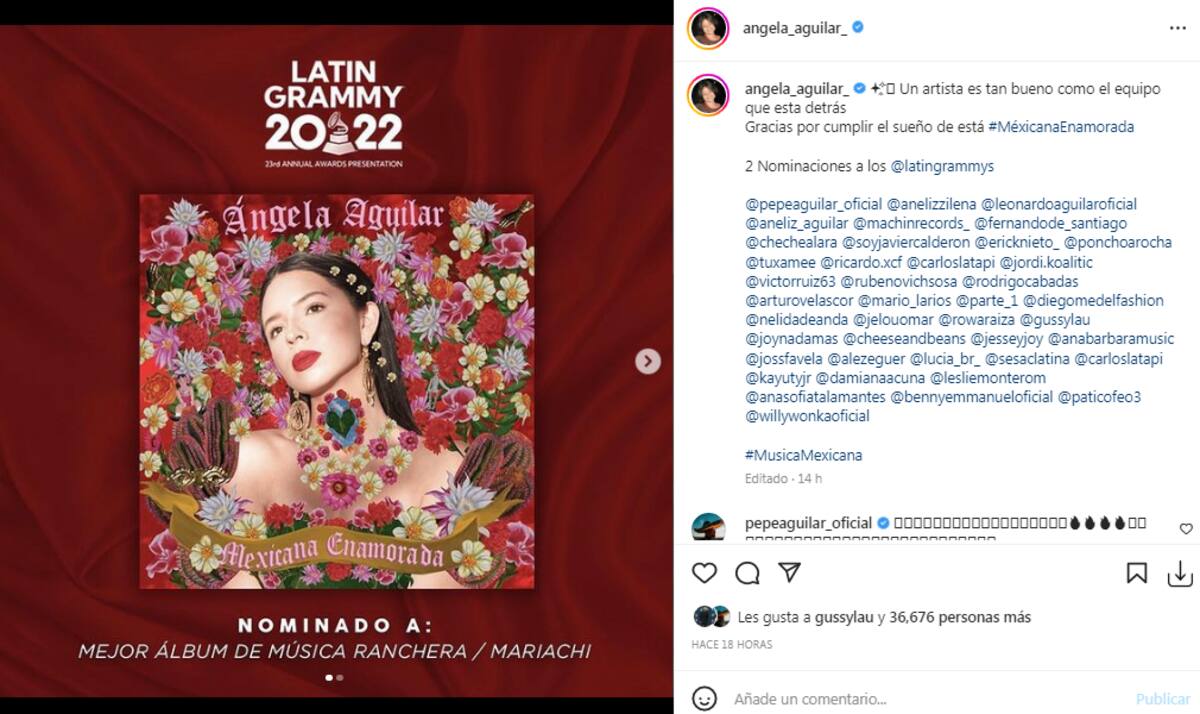Click the Publicar button

[x=1163, y=699]
